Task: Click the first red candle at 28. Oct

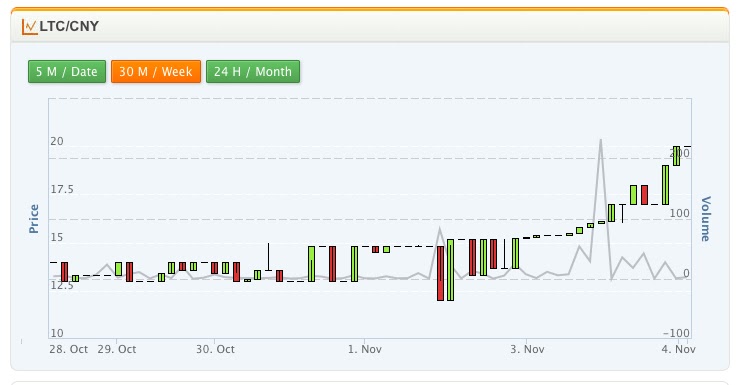Action: (x=64, y=272)
